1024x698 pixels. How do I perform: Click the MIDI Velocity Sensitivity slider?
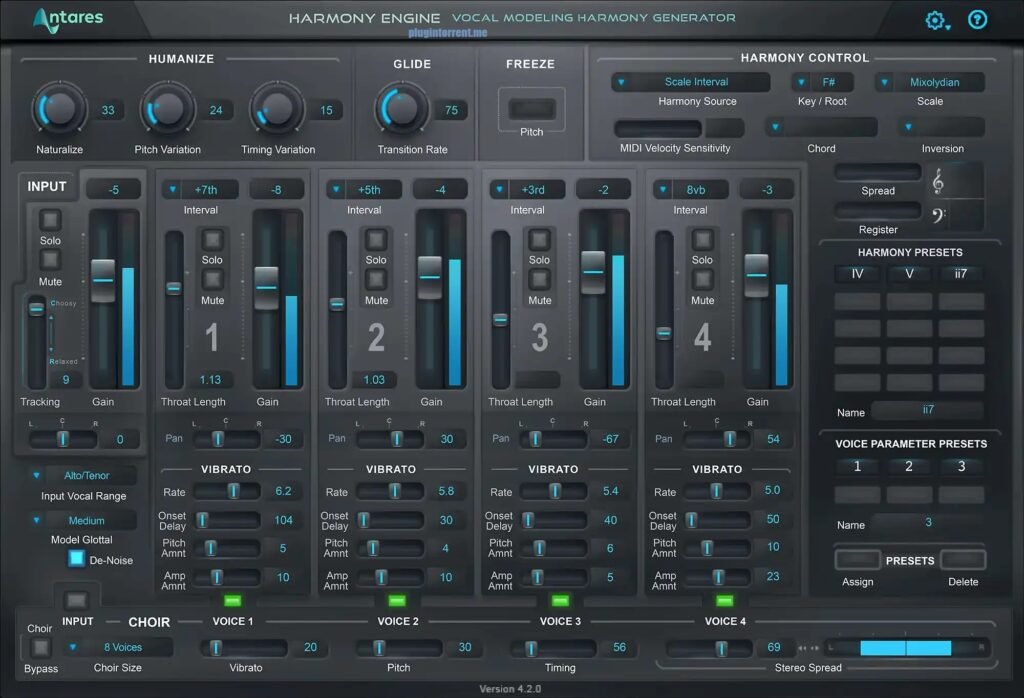pos(658,128)
